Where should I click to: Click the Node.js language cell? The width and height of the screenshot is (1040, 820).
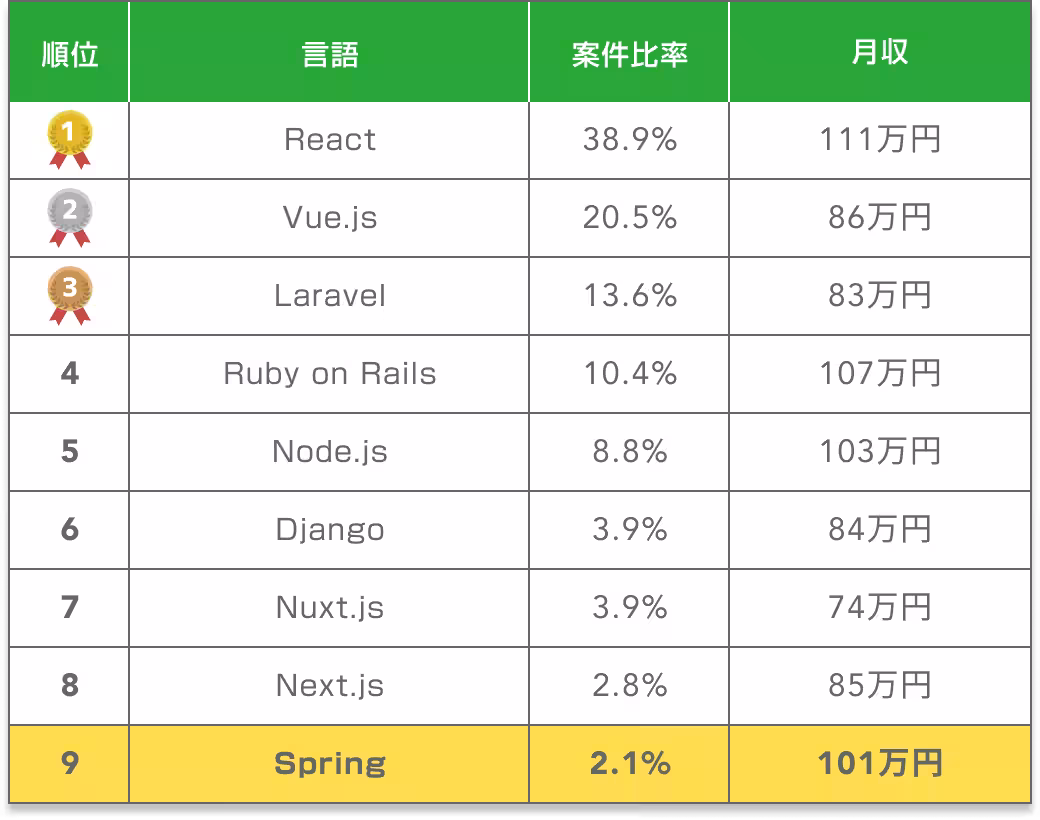329,452
